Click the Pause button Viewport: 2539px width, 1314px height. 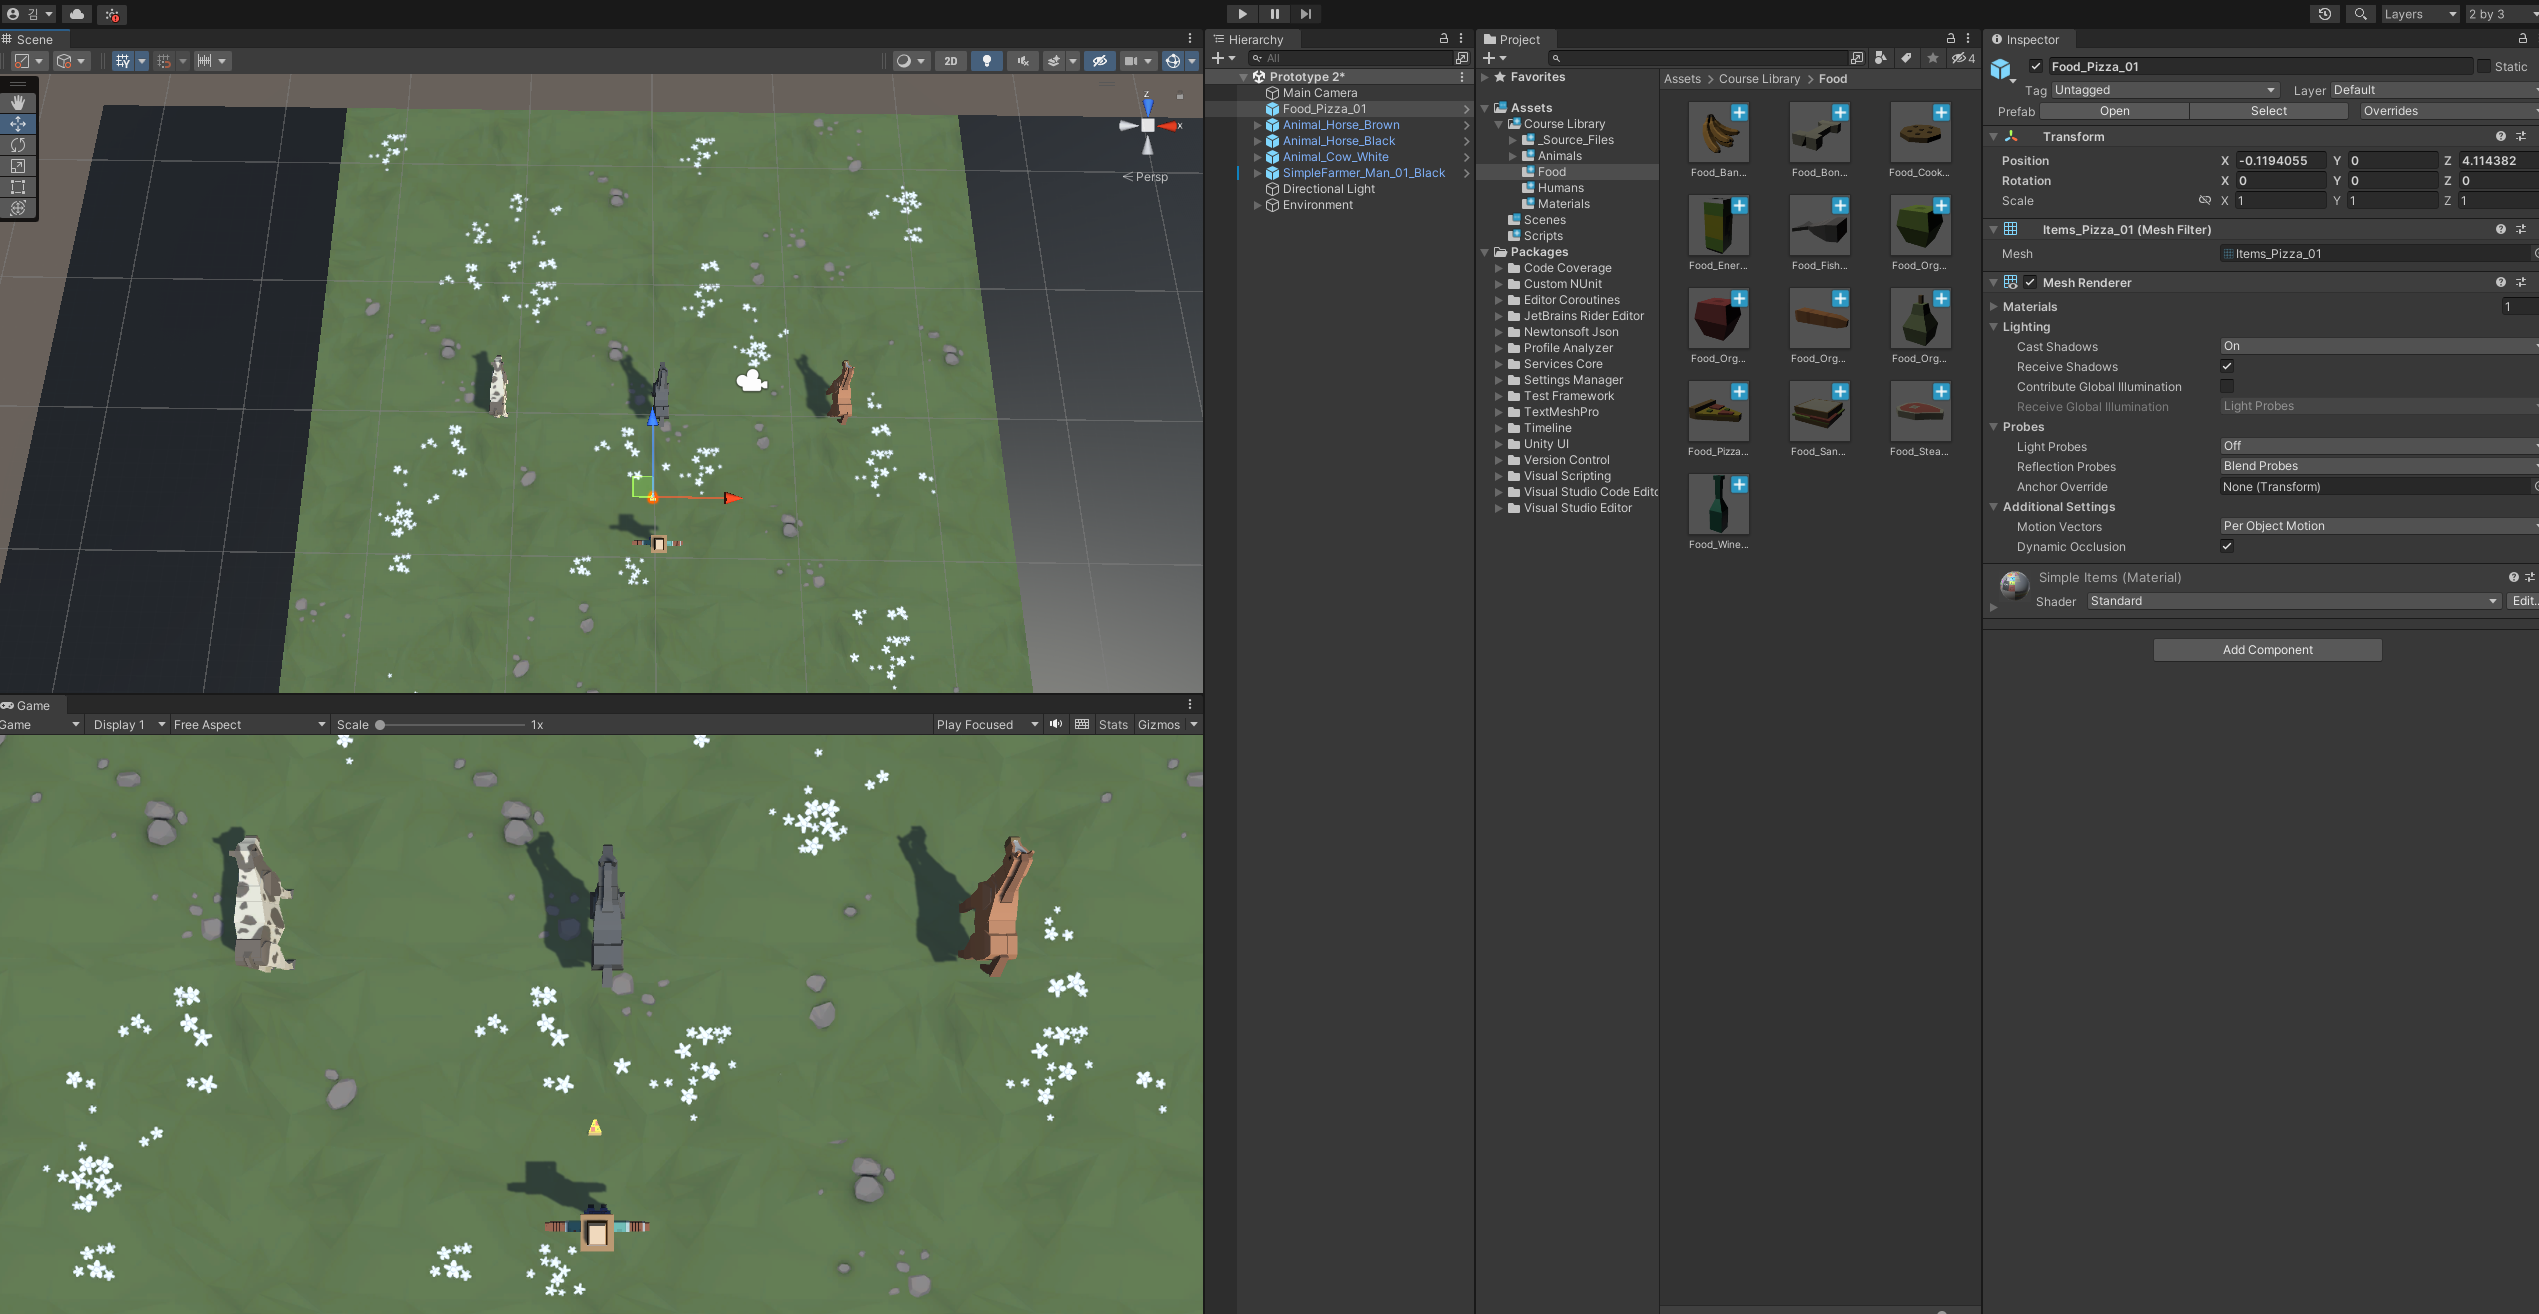click(x=1274, y=14)
